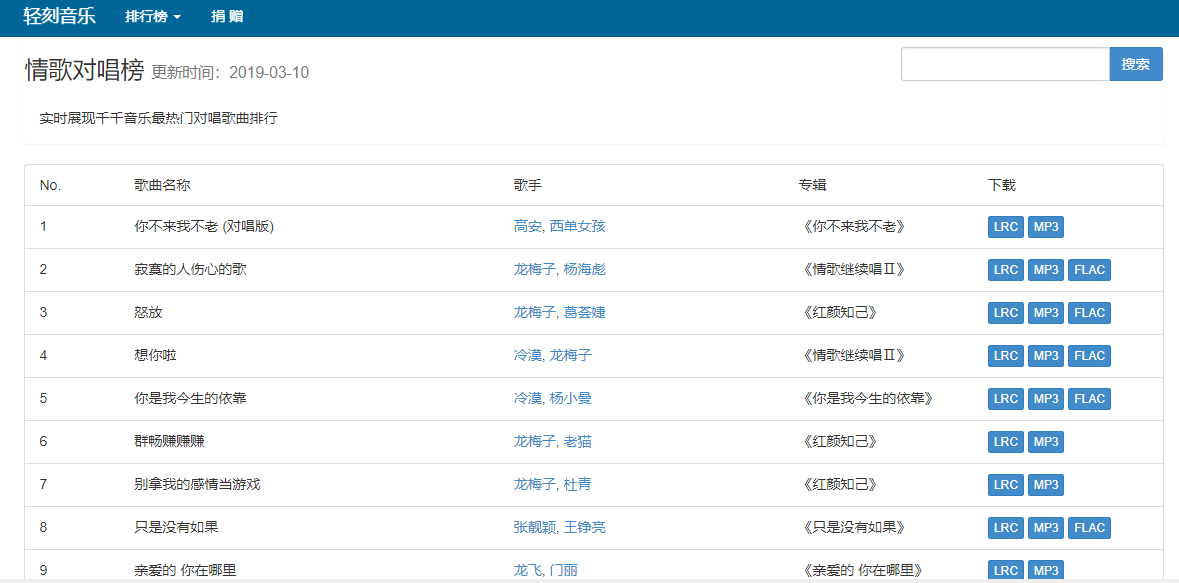Screen dimensions: 1179x583
Task: Download FLAC for 只是没有如果
Action: 1089,528
